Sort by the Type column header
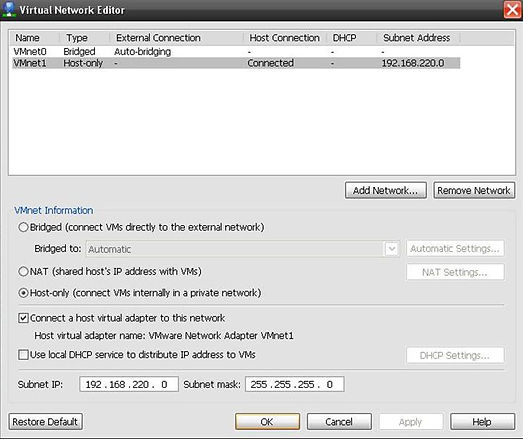Viewport: 523px width, 439px height. tap(85, 38)
